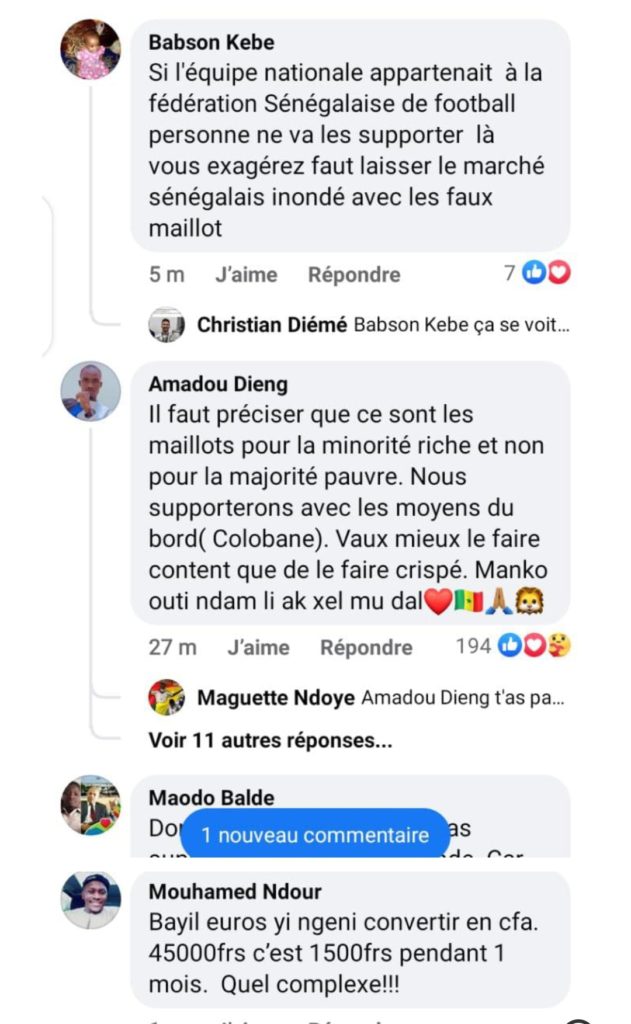Tap the 1 nouveau commentaire pill

[x=315, y=835]
